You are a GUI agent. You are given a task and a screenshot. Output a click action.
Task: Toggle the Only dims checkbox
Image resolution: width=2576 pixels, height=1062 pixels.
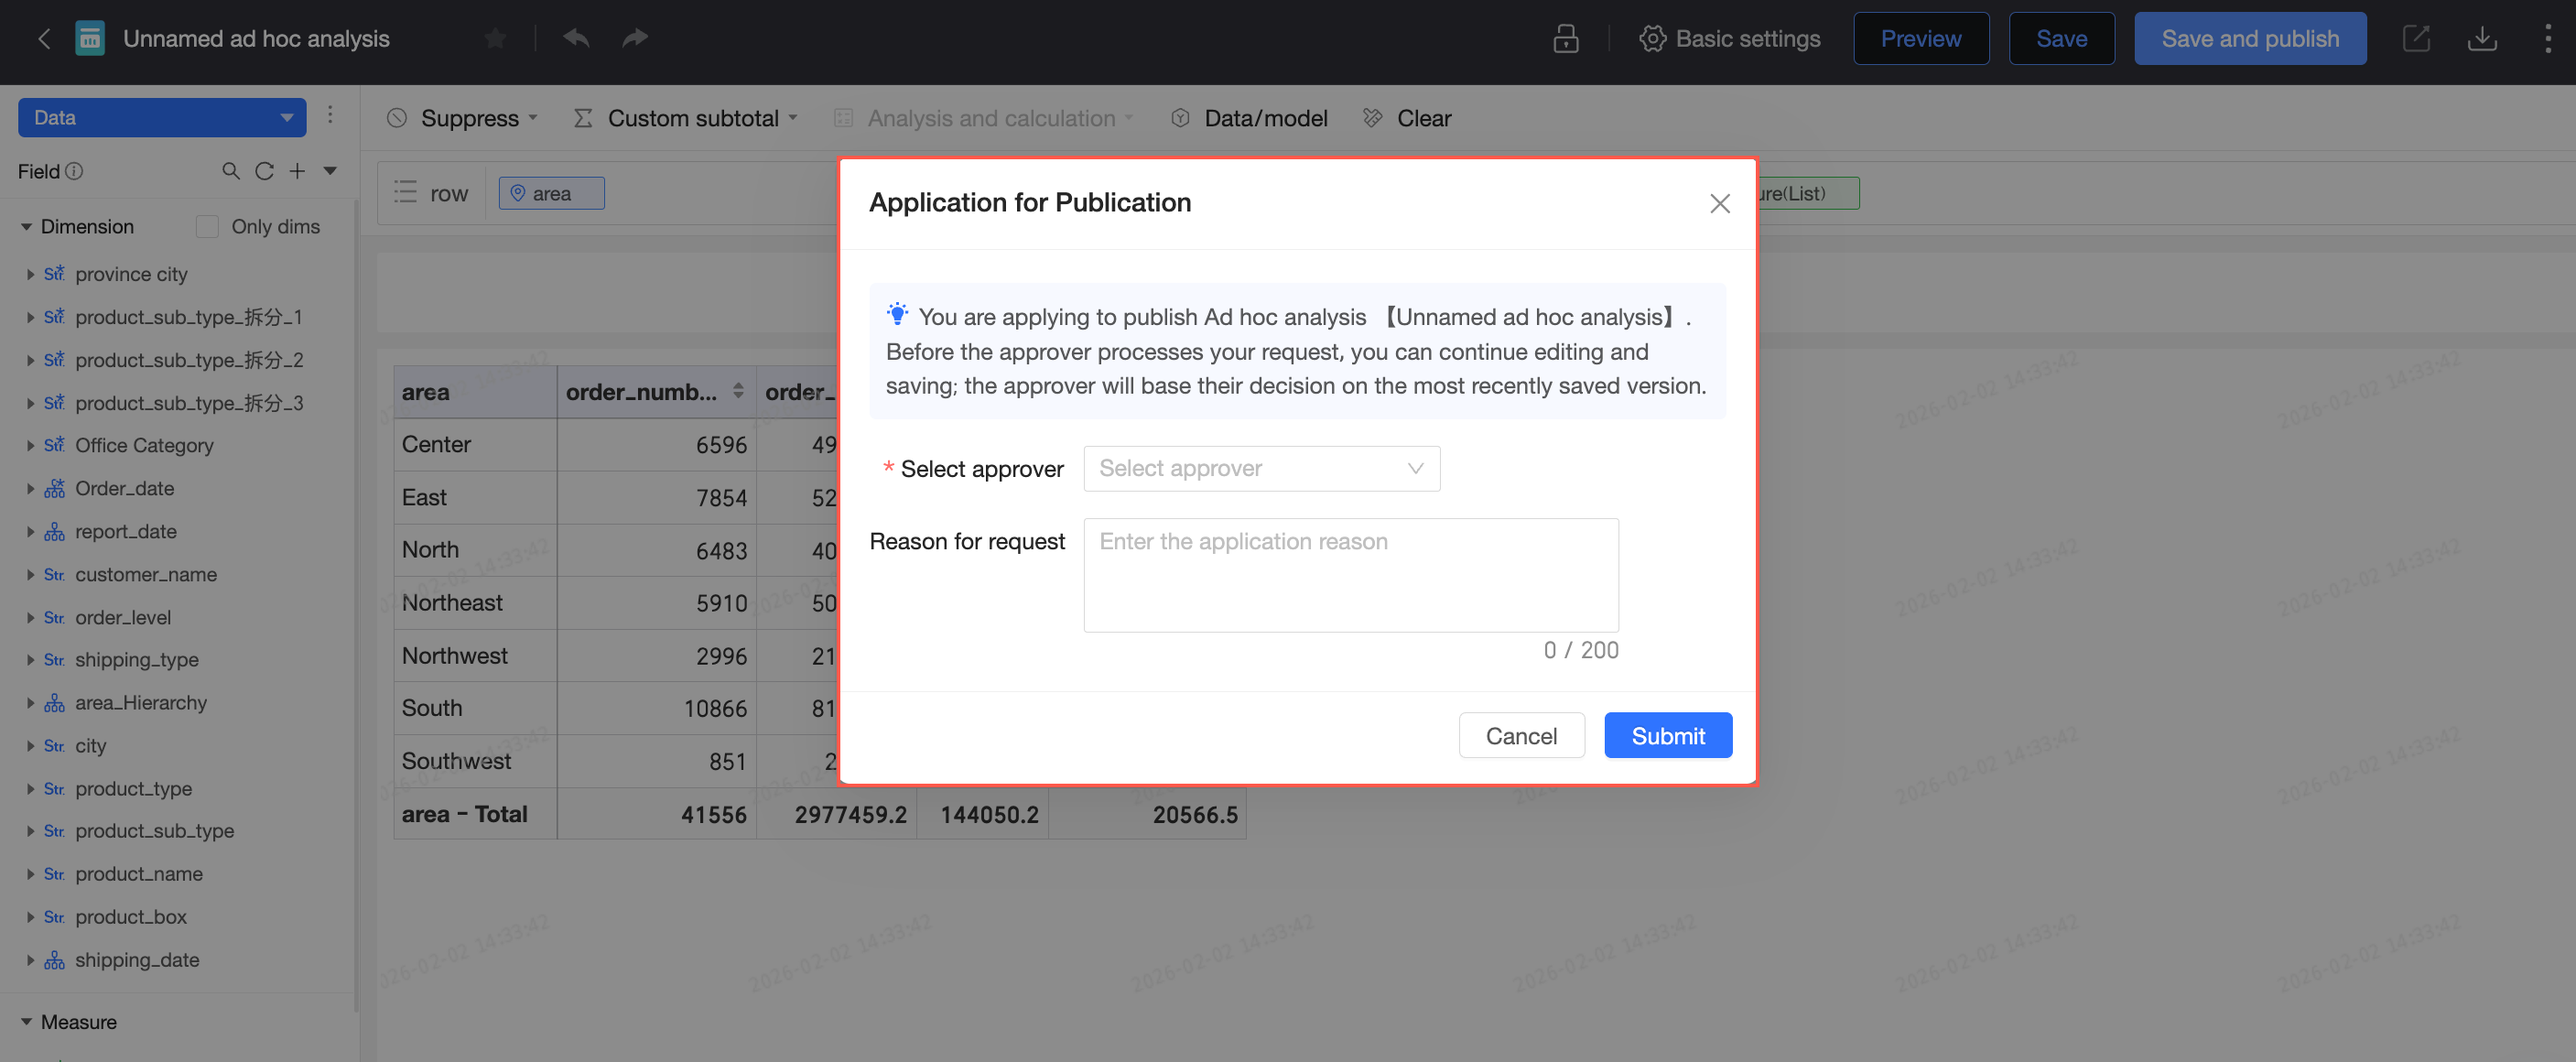tap(207, 227)
